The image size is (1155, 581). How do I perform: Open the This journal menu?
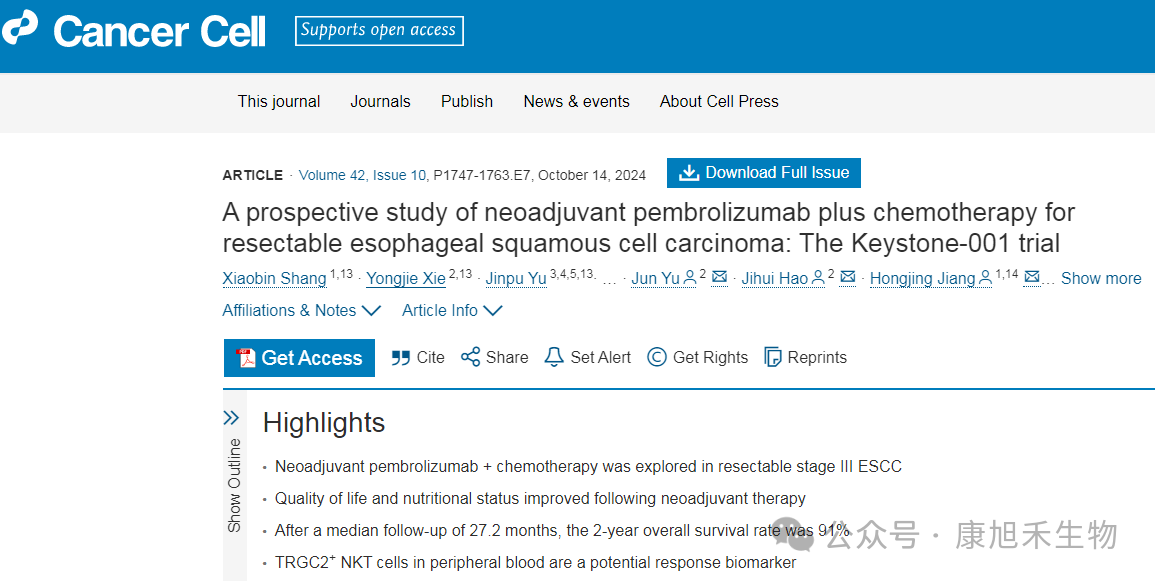(279, 101)
